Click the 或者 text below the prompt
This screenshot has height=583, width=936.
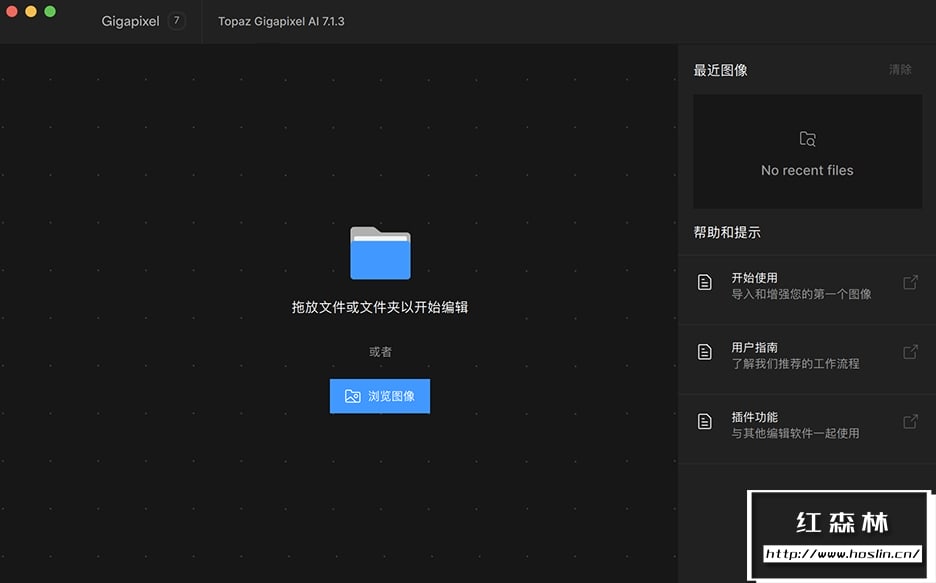click(x=380, y=352)
